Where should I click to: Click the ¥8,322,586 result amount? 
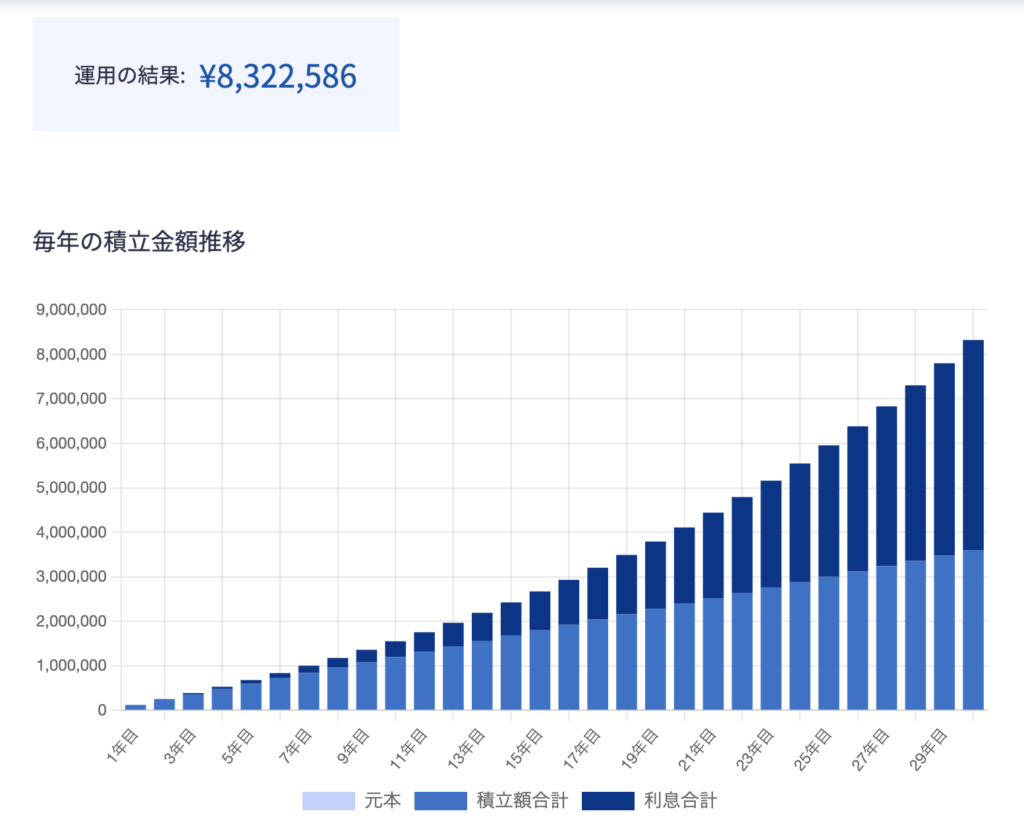pos(278,76)
